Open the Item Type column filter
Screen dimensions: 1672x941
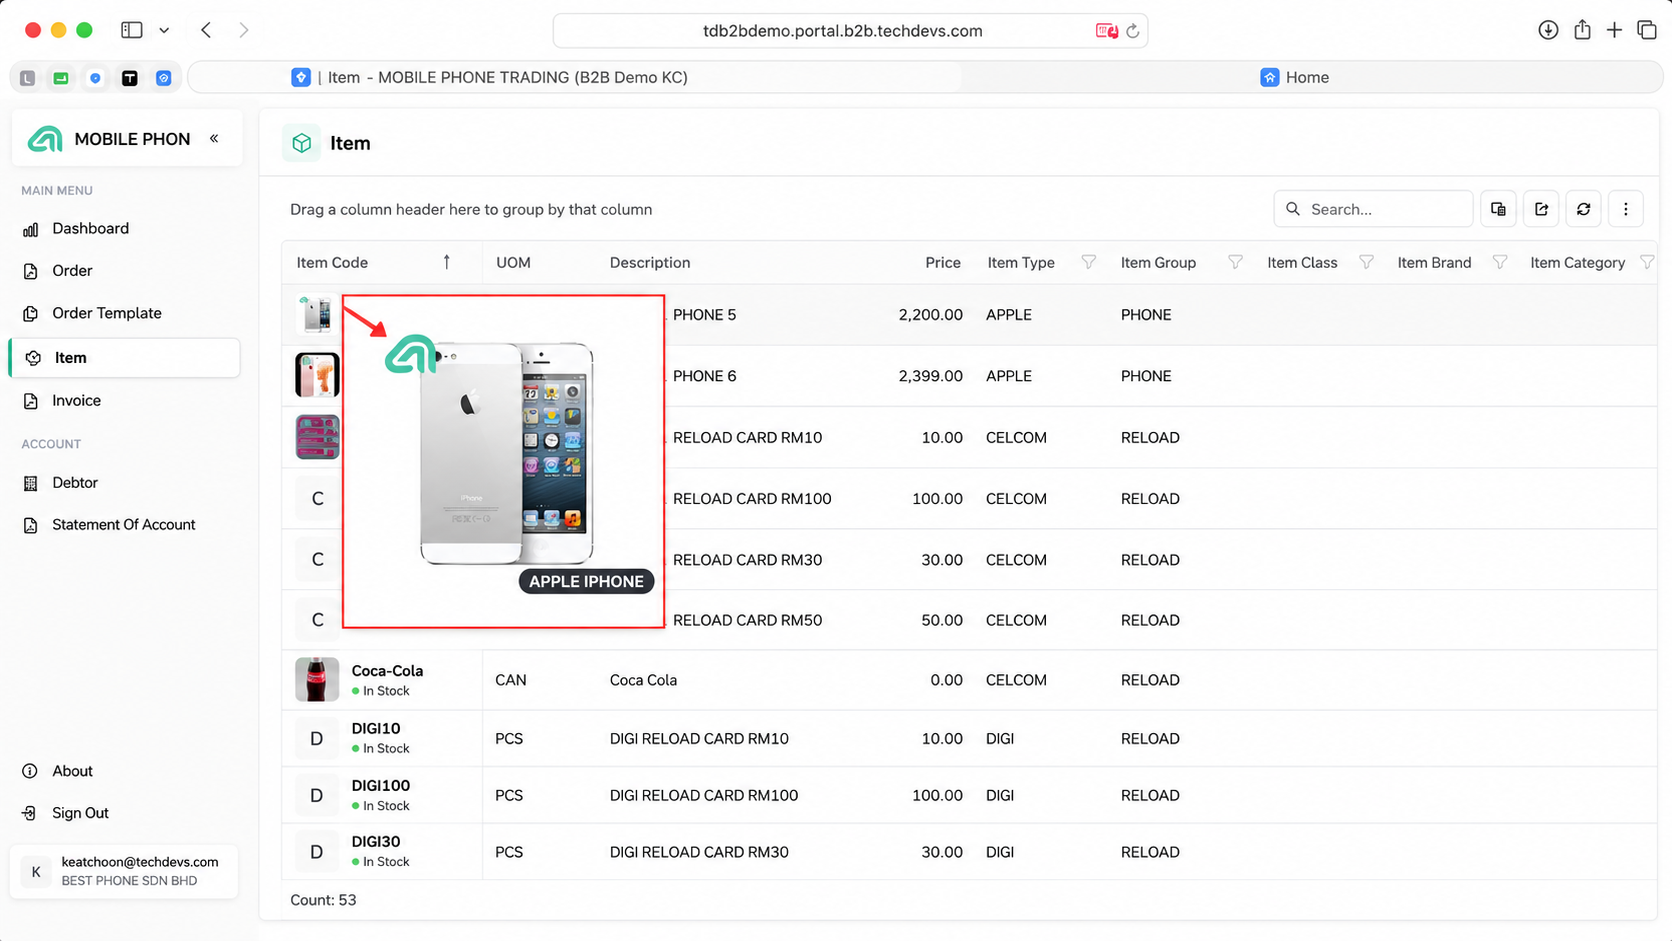(1088, 262)
